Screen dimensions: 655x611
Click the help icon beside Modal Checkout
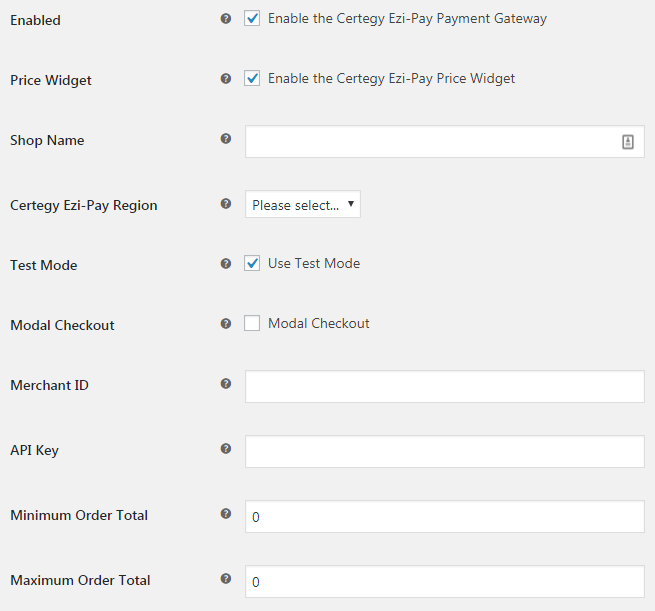(x=226, y=324)
